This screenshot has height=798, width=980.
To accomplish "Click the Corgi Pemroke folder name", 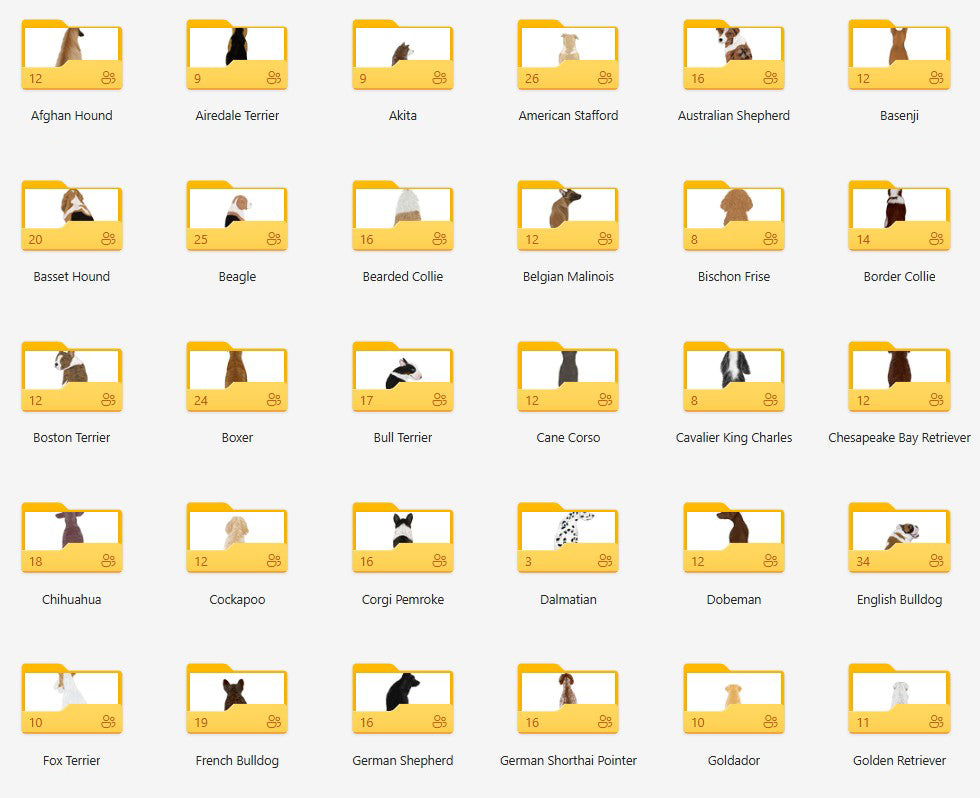I will click(402, 600).
